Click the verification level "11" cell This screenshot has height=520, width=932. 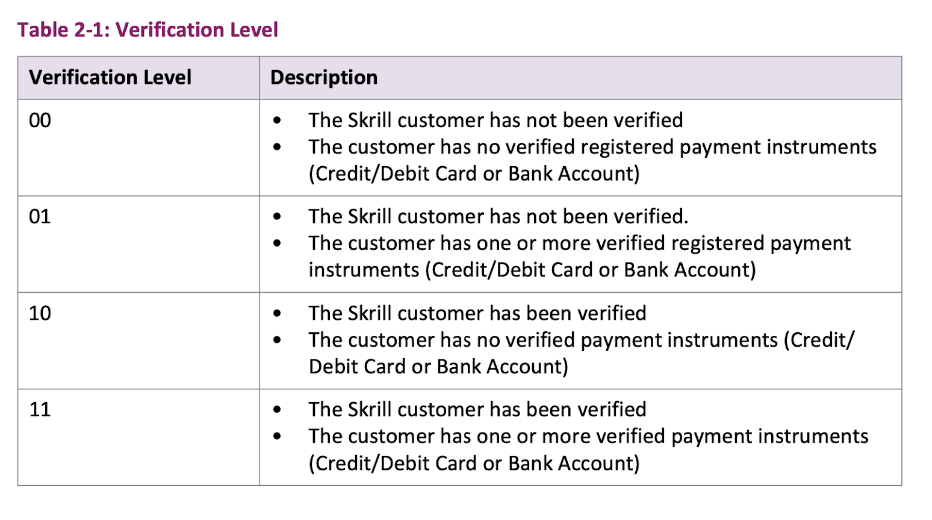(40, 409)
